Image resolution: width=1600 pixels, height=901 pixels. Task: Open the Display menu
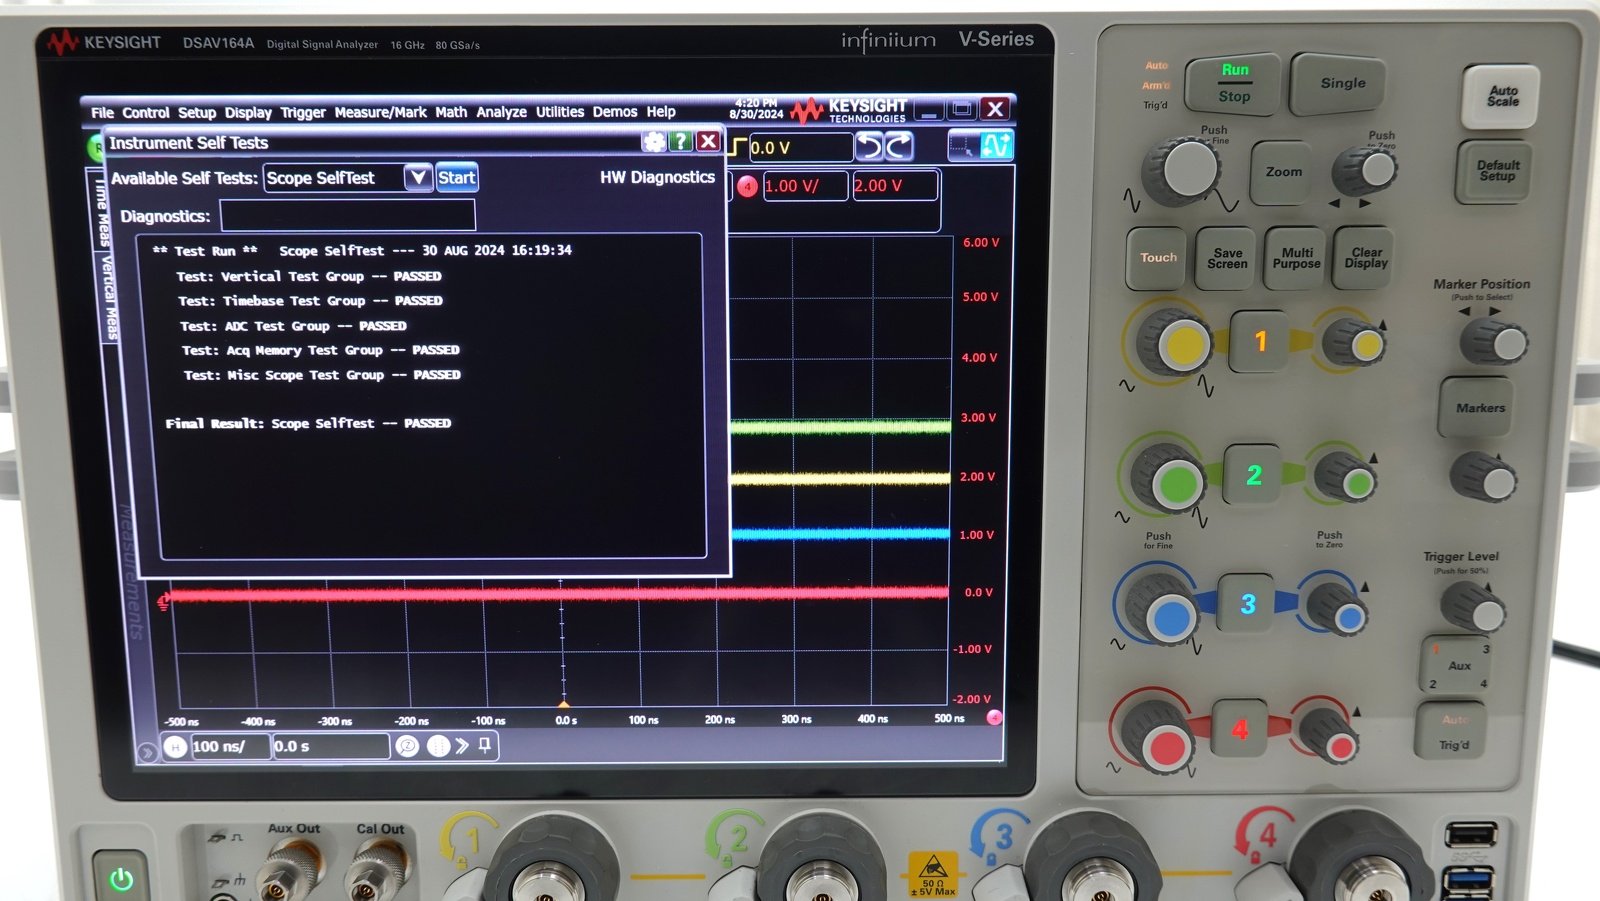248,112
